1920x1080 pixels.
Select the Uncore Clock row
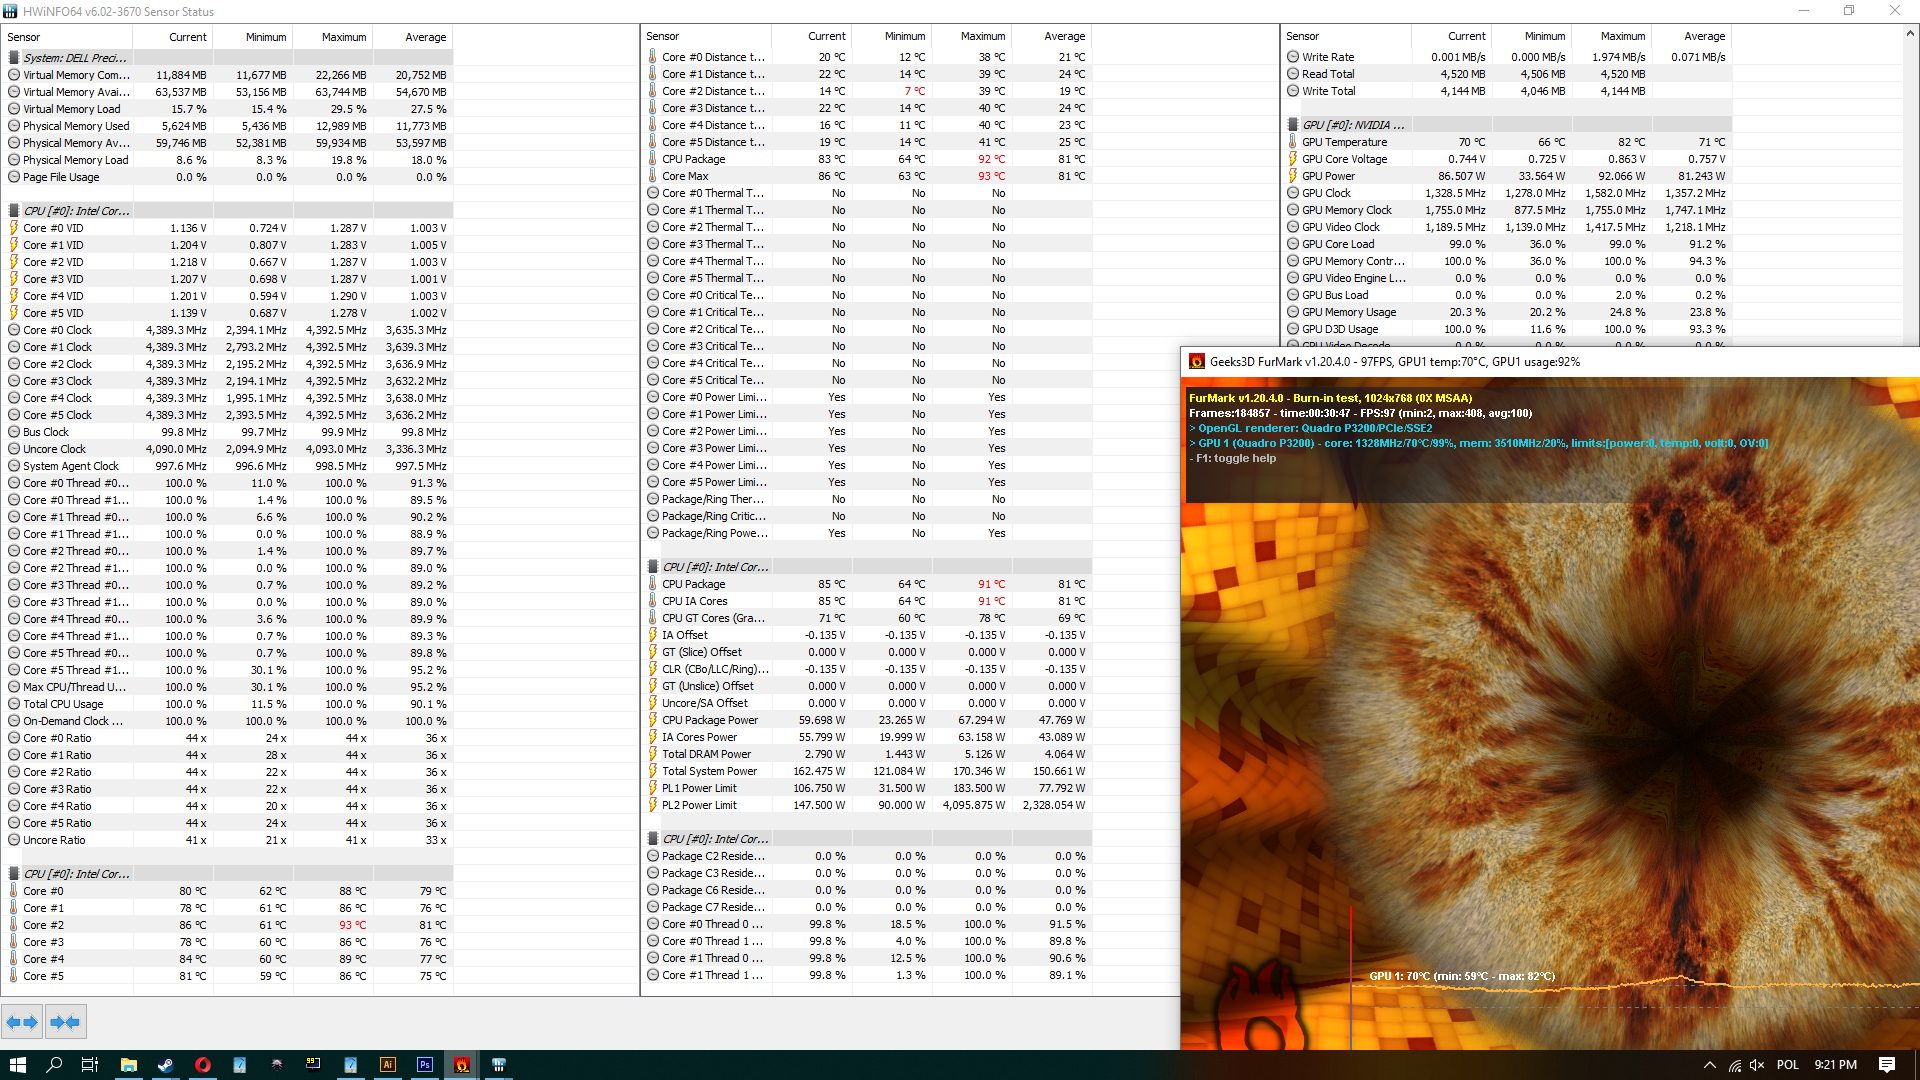228,449
